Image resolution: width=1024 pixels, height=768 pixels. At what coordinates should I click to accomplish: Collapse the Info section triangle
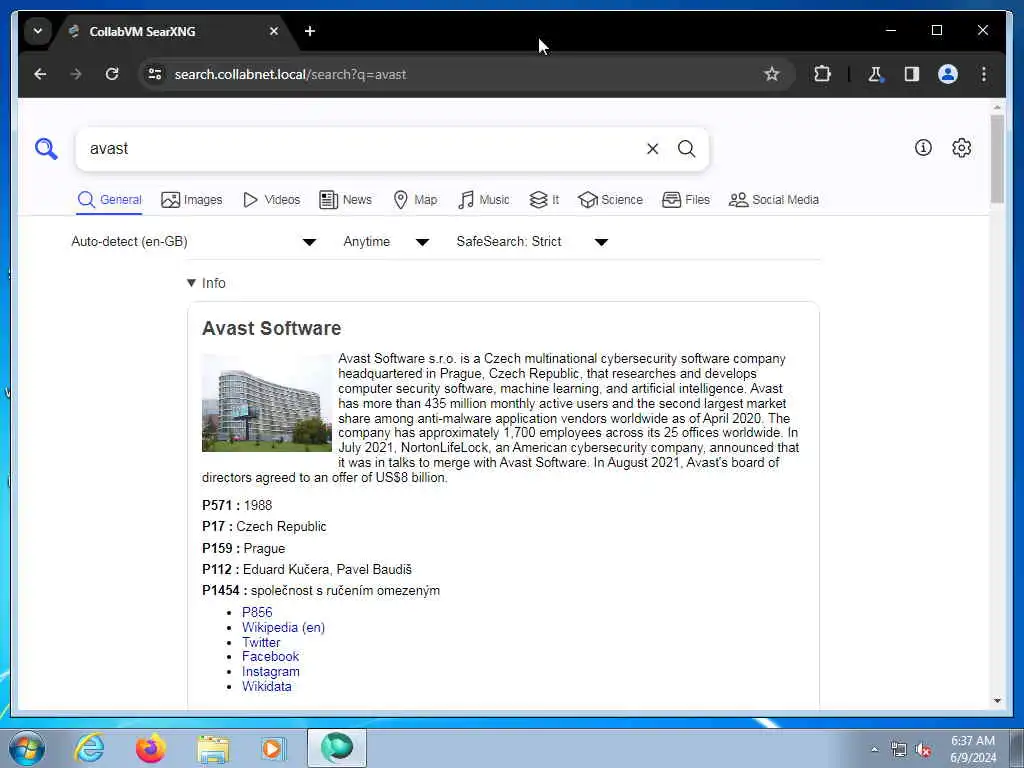pyautogui.click(x=191, y=283)
